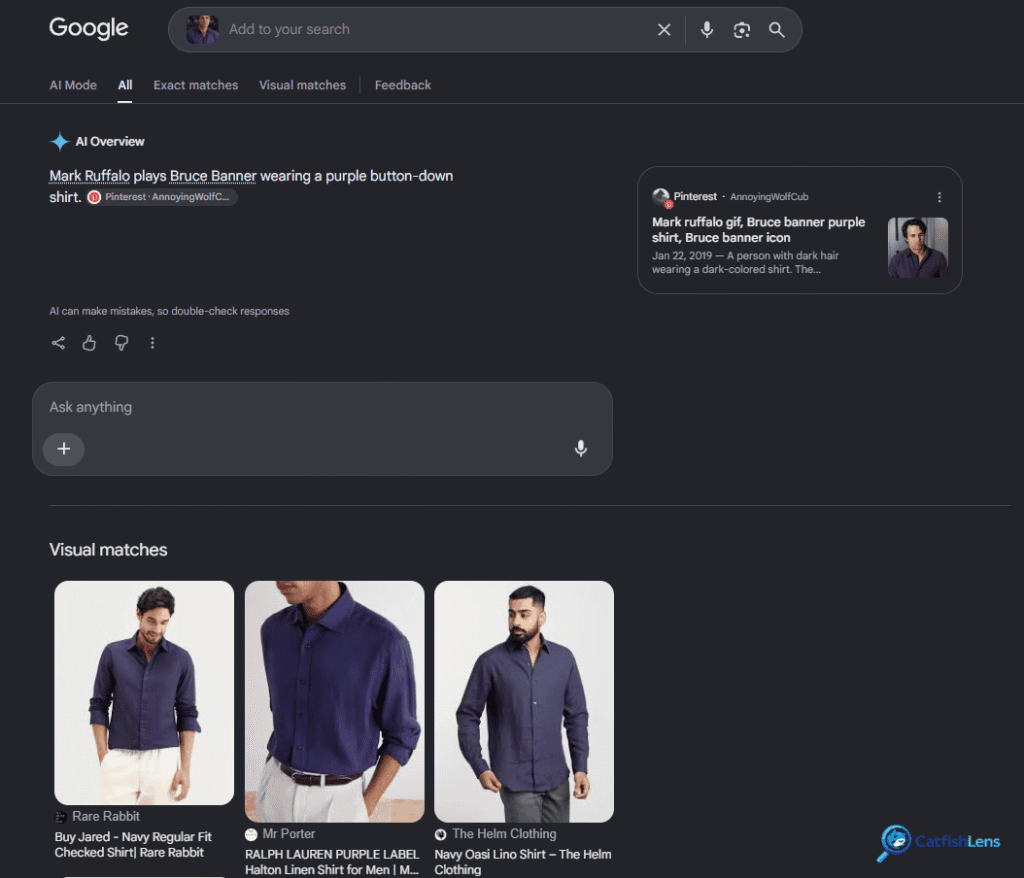
Task: Start voice search with the search bar microphone
Action: [707, 29]
